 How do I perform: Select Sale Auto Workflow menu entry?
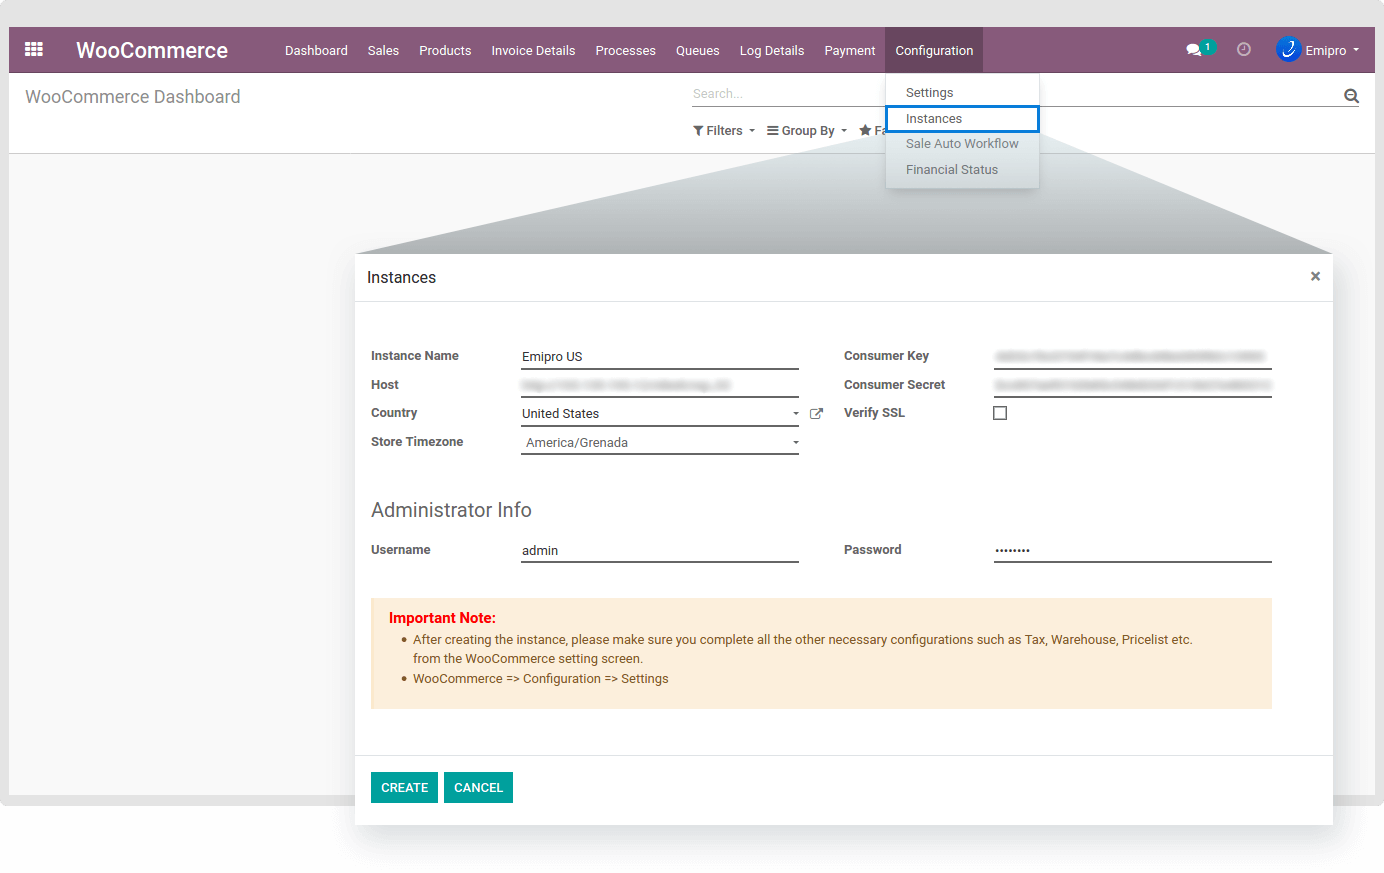pos(962,144)
